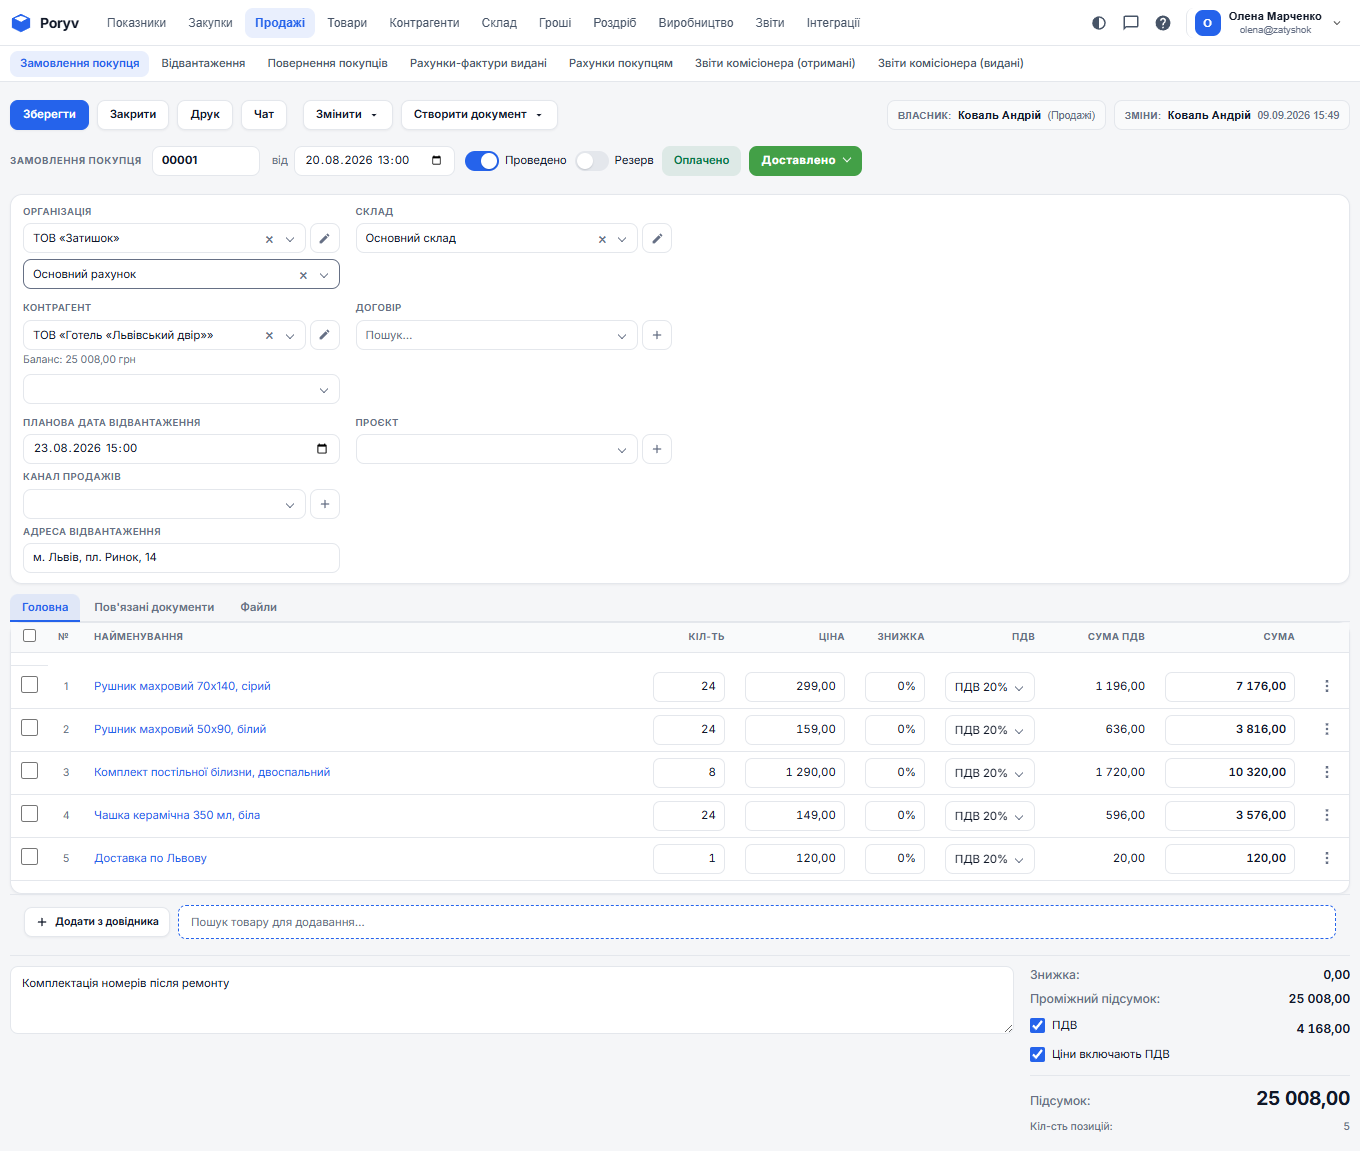Open the Доставлено status dropdown
The image size is (1360, 1151).
tap(805, 161)
